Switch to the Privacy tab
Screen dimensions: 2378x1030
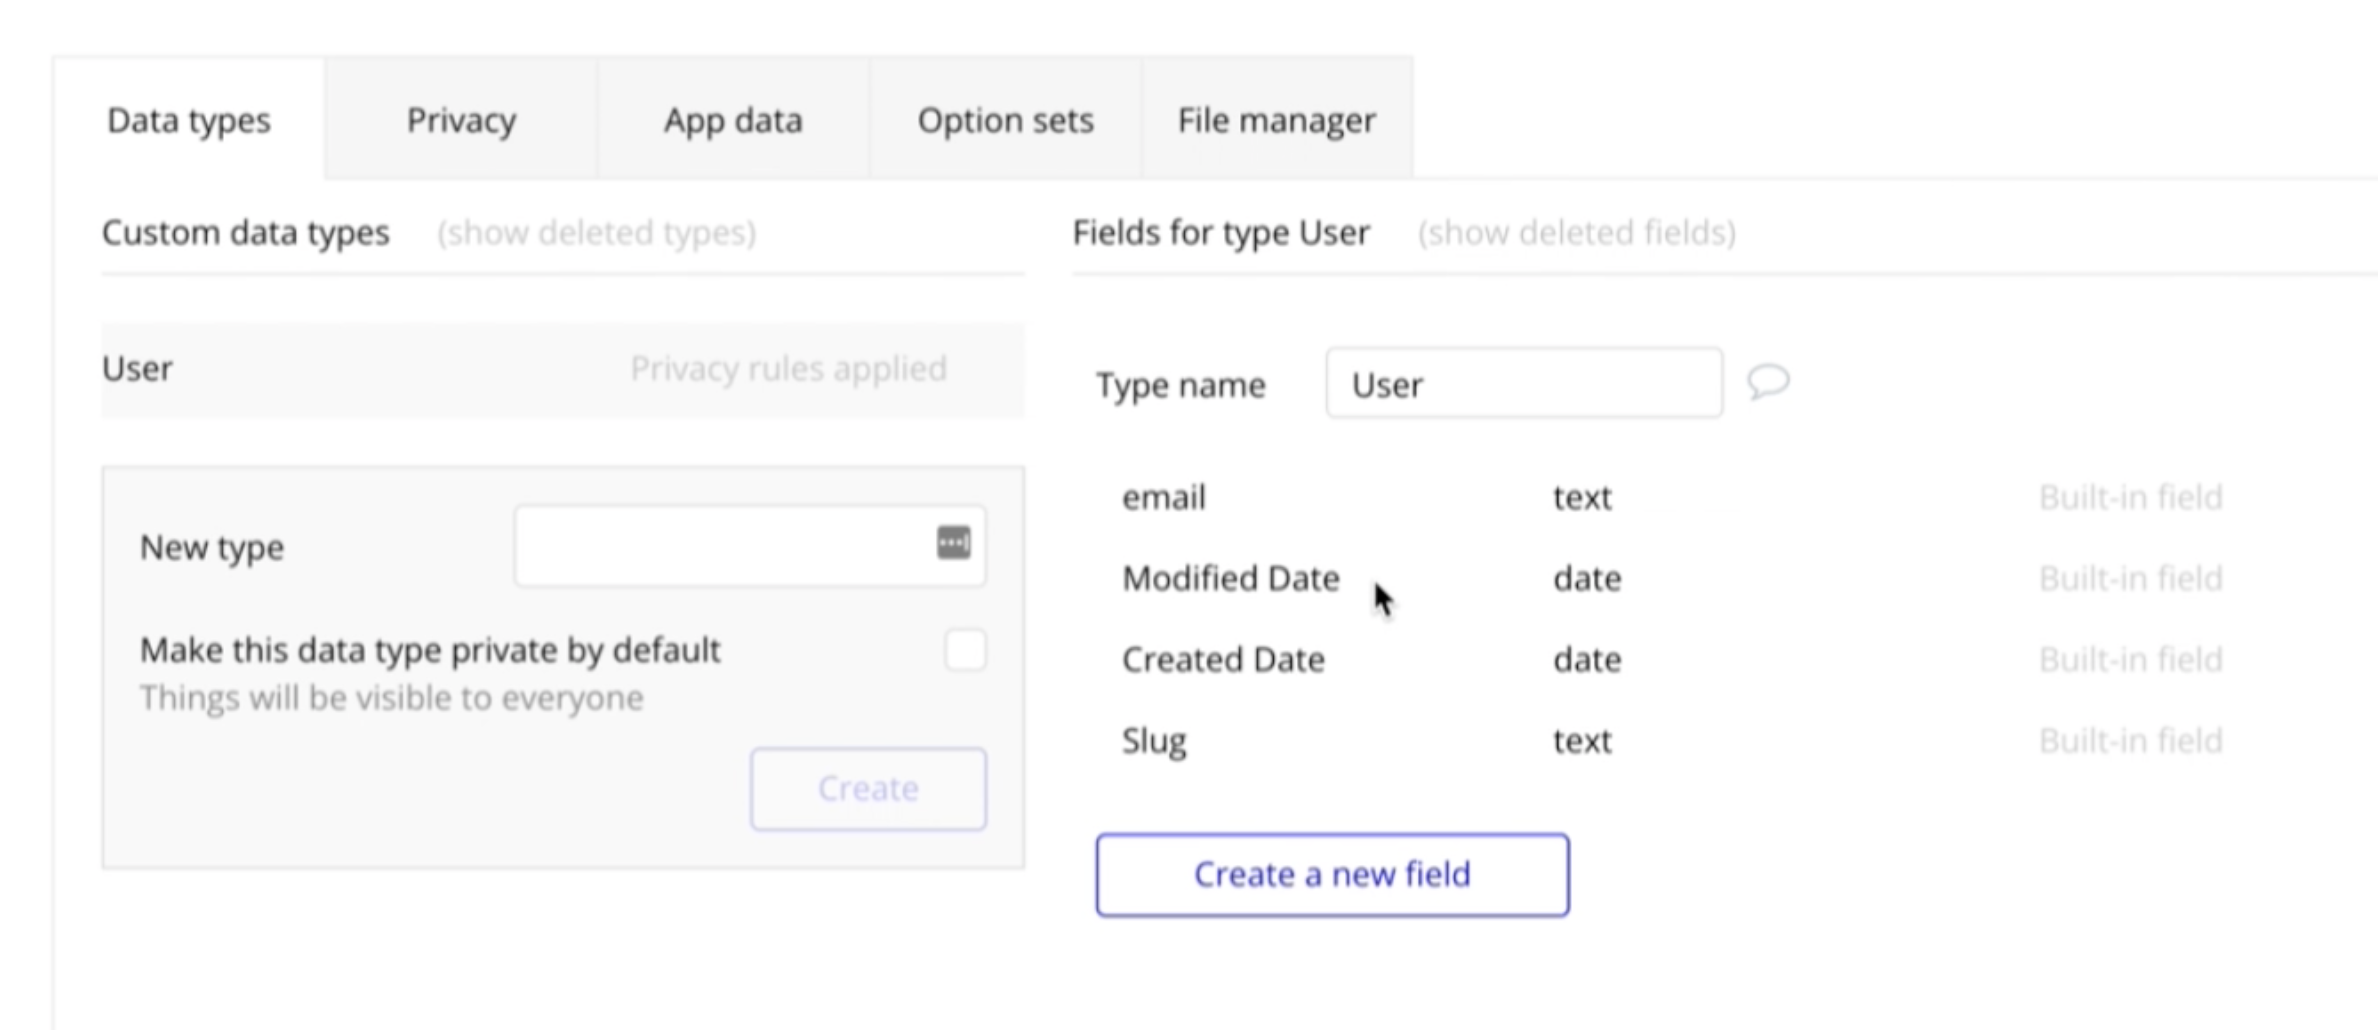coord(461,120)
